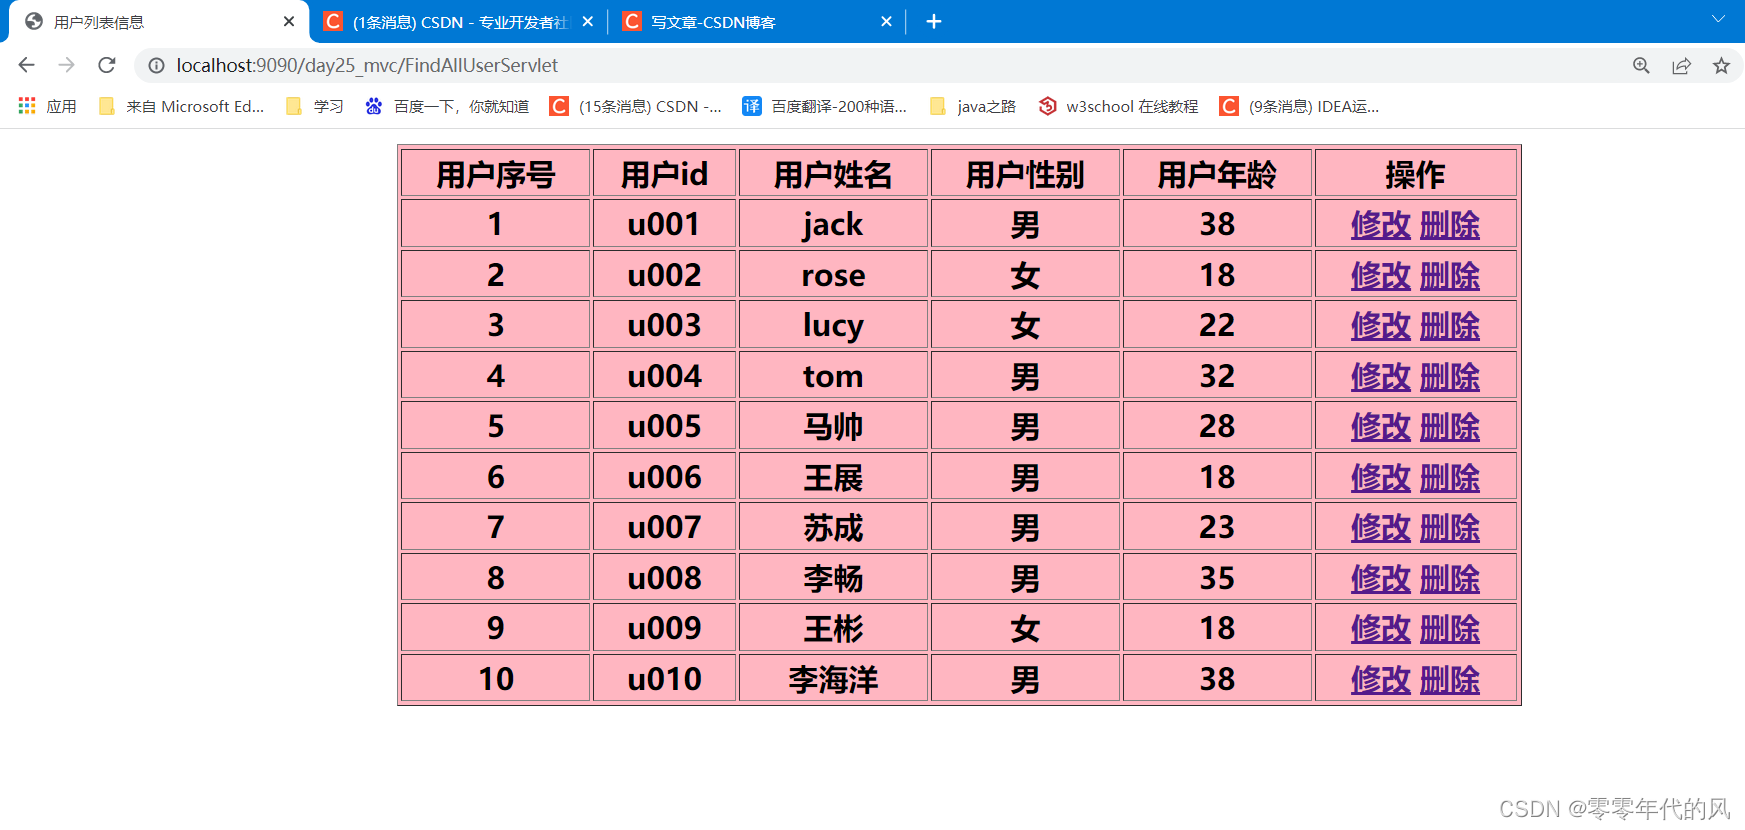The height and width of the screenshot is (830, 1745).
Task: Click 修改 for user 马帅
Action: click(x=1380, y=427)
